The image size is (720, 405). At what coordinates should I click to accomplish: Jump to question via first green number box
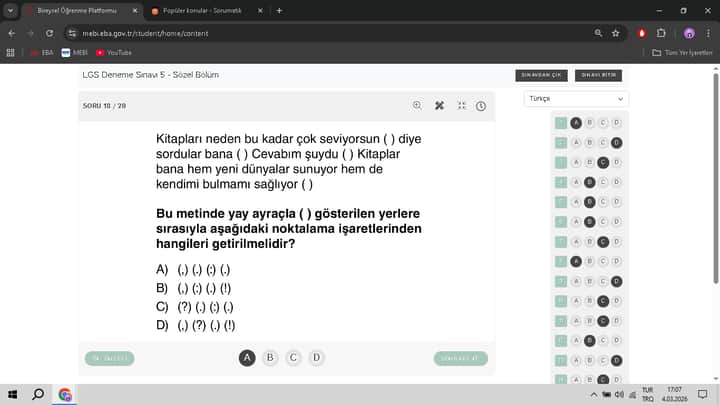(x=561, y=123)
